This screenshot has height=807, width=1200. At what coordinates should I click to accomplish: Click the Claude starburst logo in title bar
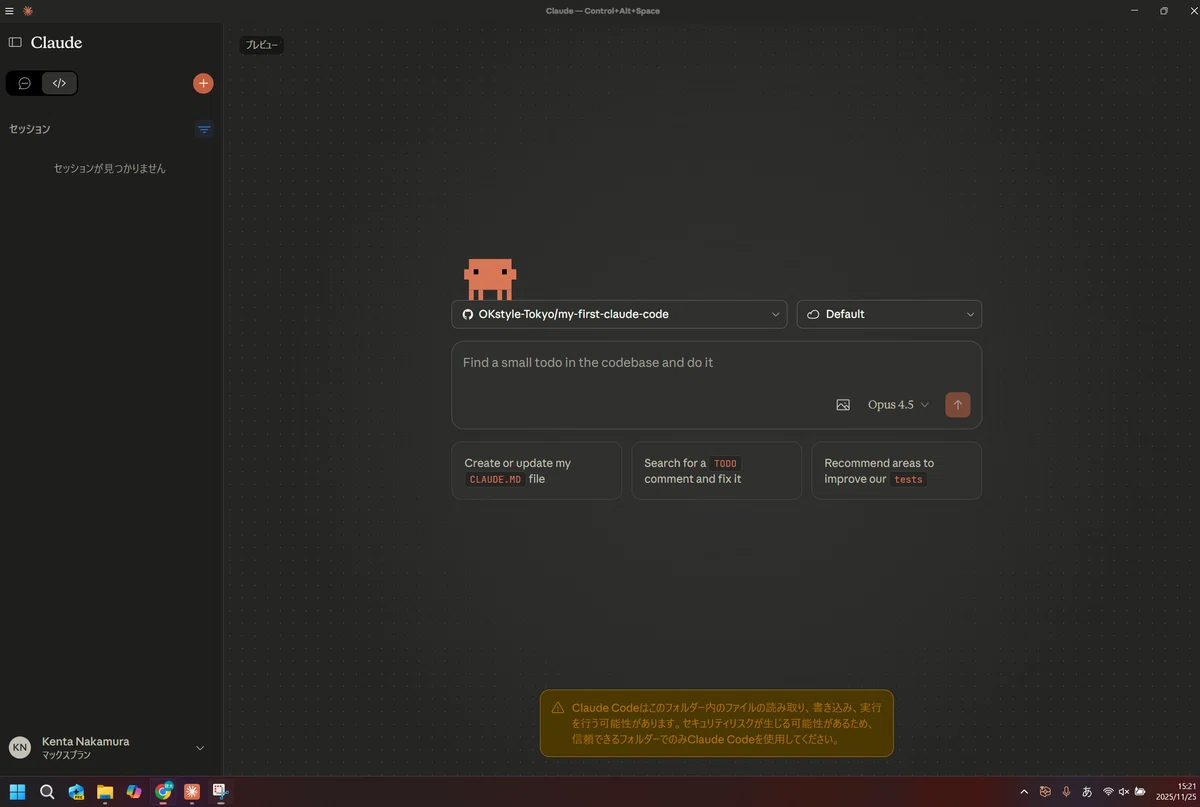[x=28, y=11]
